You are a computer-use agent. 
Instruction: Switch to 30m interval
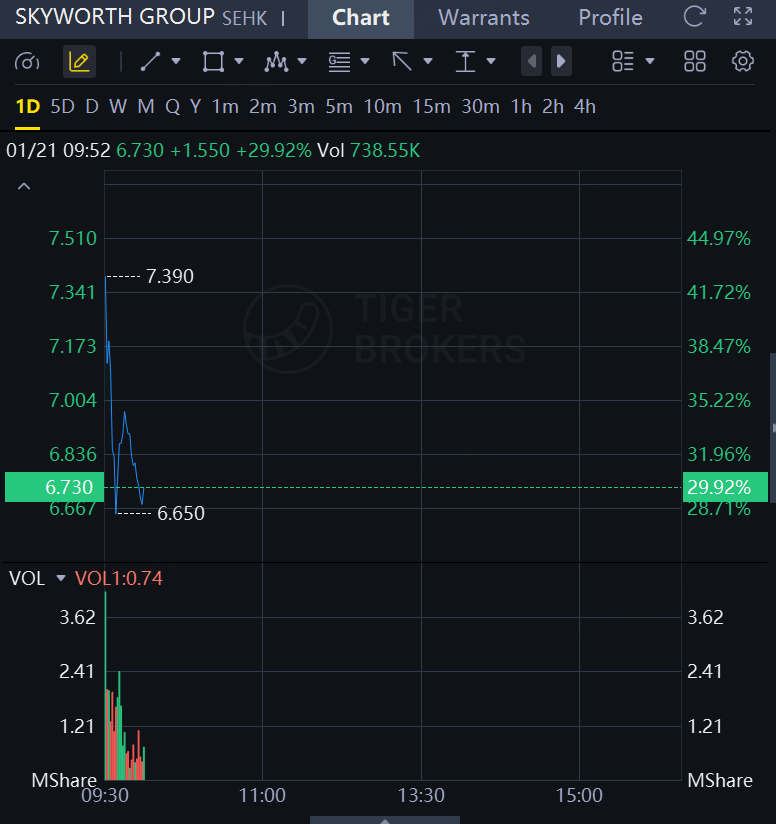[x=480, y=107]
